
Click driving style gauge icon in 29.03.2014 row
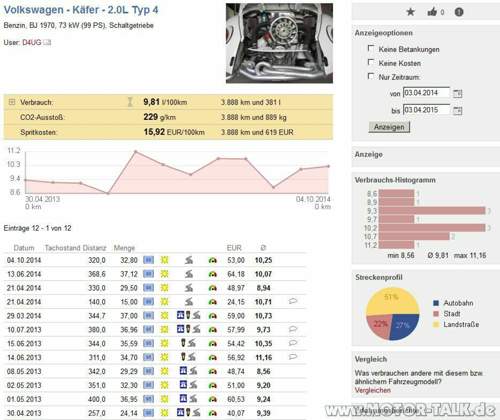(x=212, y=316)
